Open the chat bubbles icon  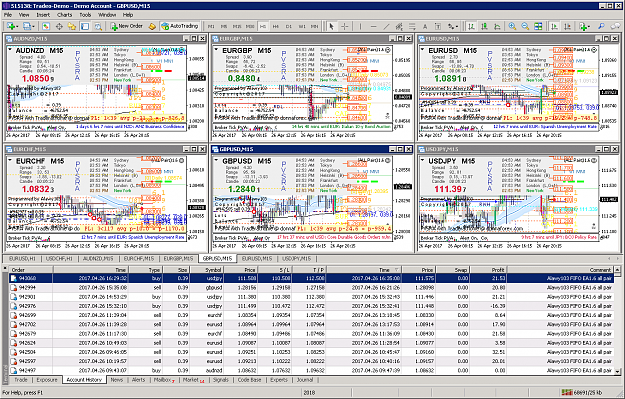coord(615,26)
